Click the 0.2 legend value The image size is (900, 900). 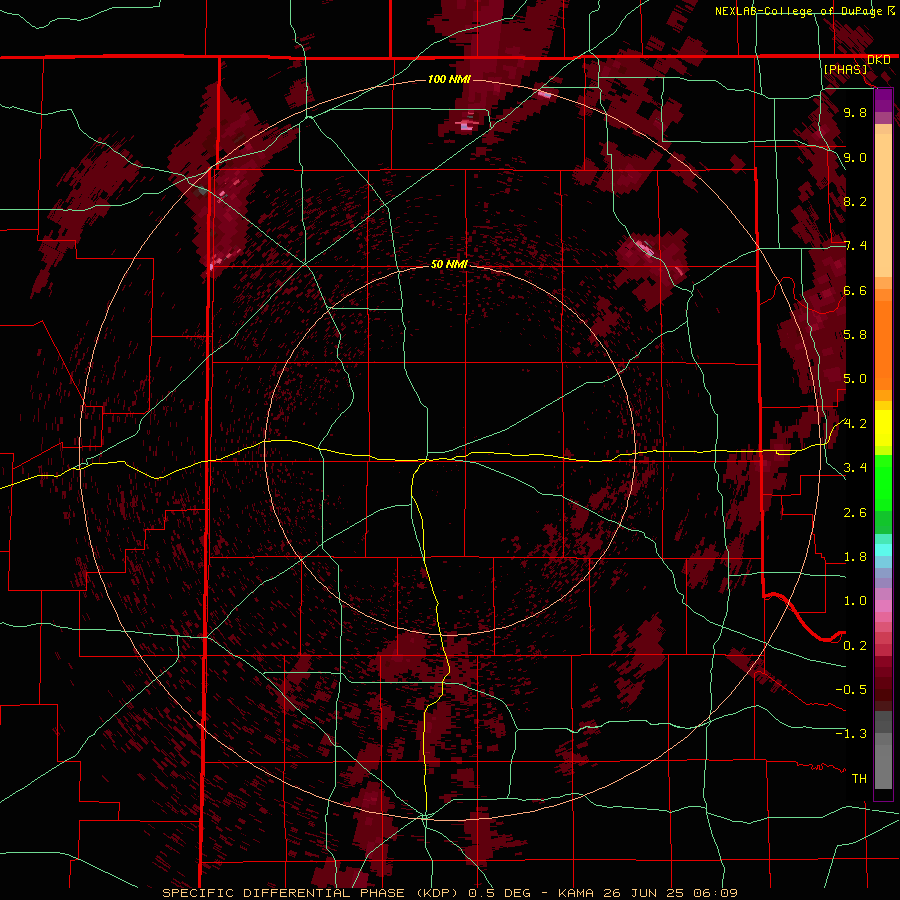[855, 645]
